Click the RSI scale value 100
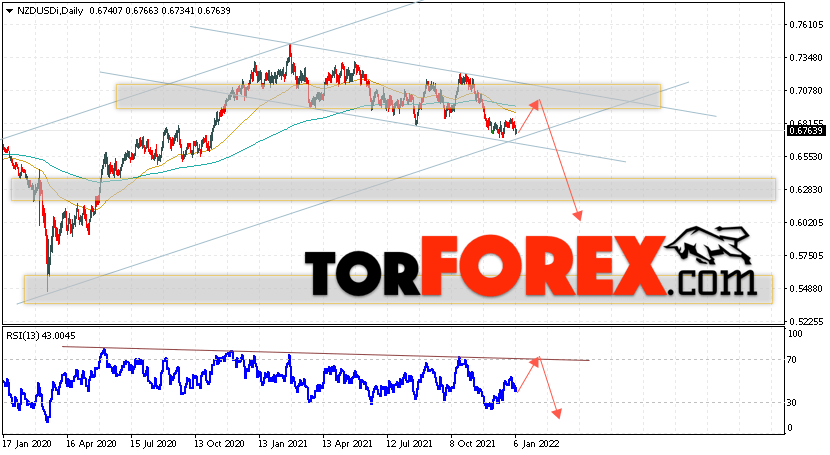This screenshot has height=455, width=830. tap(796, 334)
